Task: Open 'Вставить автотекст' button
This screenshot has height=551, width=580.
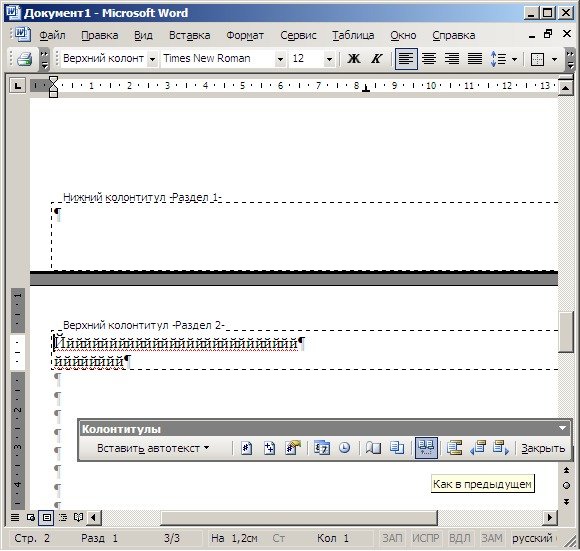Action: tap(153, 448)
